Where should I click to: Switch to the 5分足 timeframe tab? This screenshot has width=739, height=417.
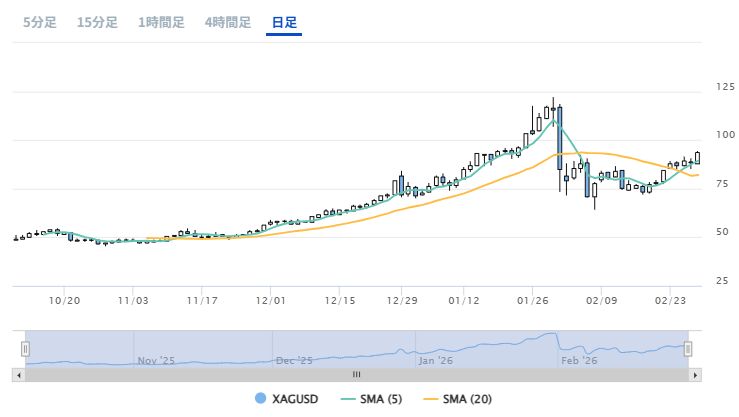[x=40, y=22]
